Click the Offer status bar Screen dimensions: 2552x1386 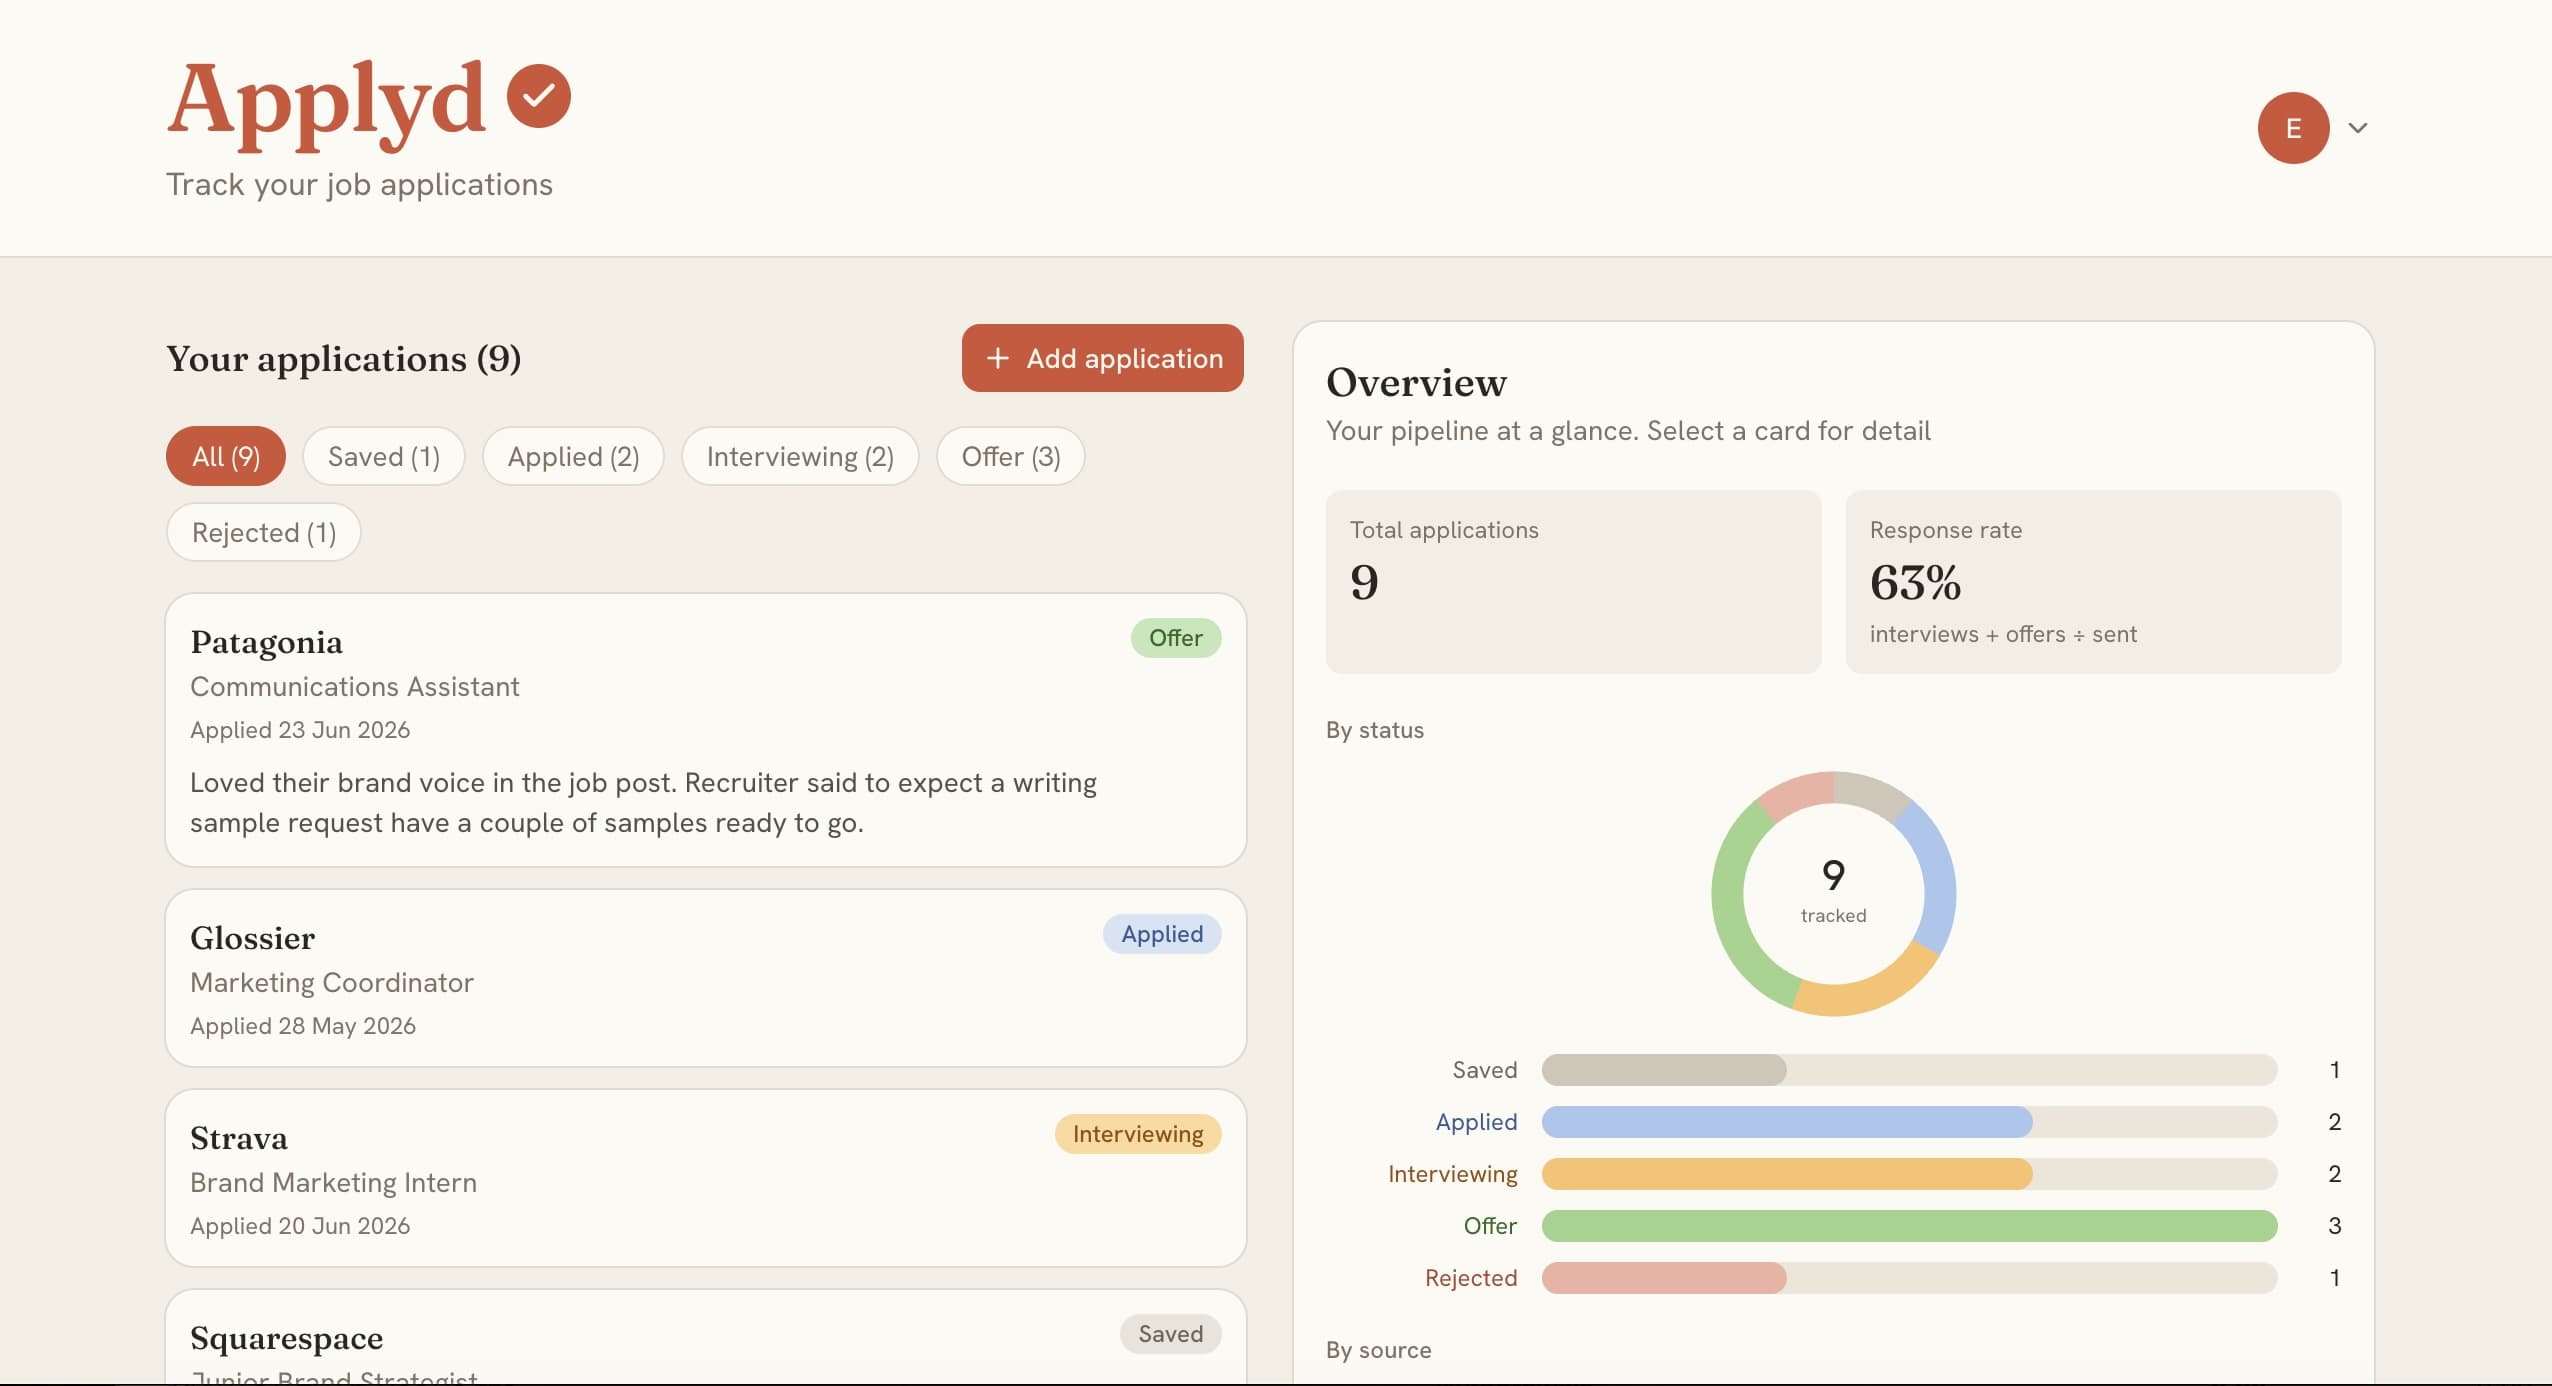pos(1909,1226)
